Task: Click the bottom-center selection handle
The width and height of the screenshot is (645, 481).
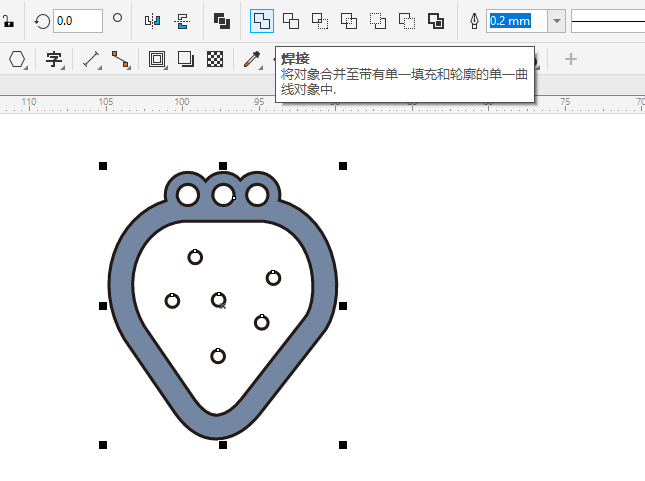Action: point(223,445)
